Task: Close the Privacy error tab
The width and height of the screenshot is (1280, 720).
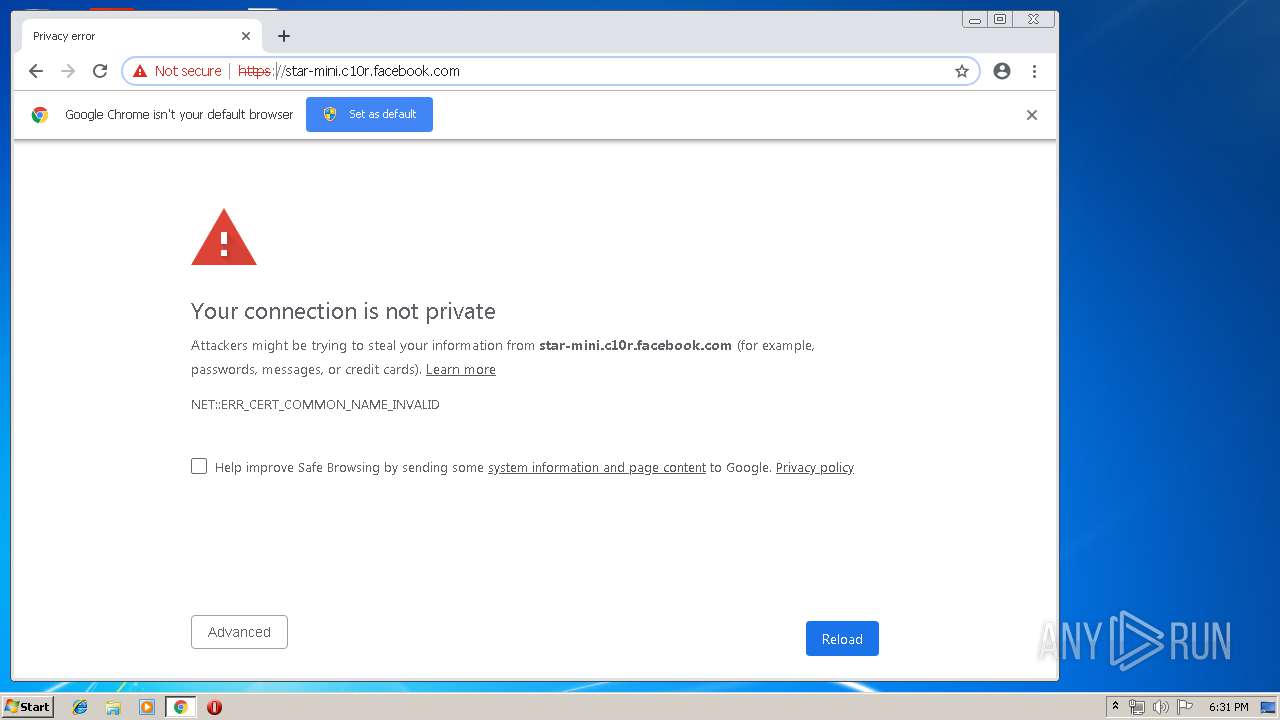Action: (246, 36)
